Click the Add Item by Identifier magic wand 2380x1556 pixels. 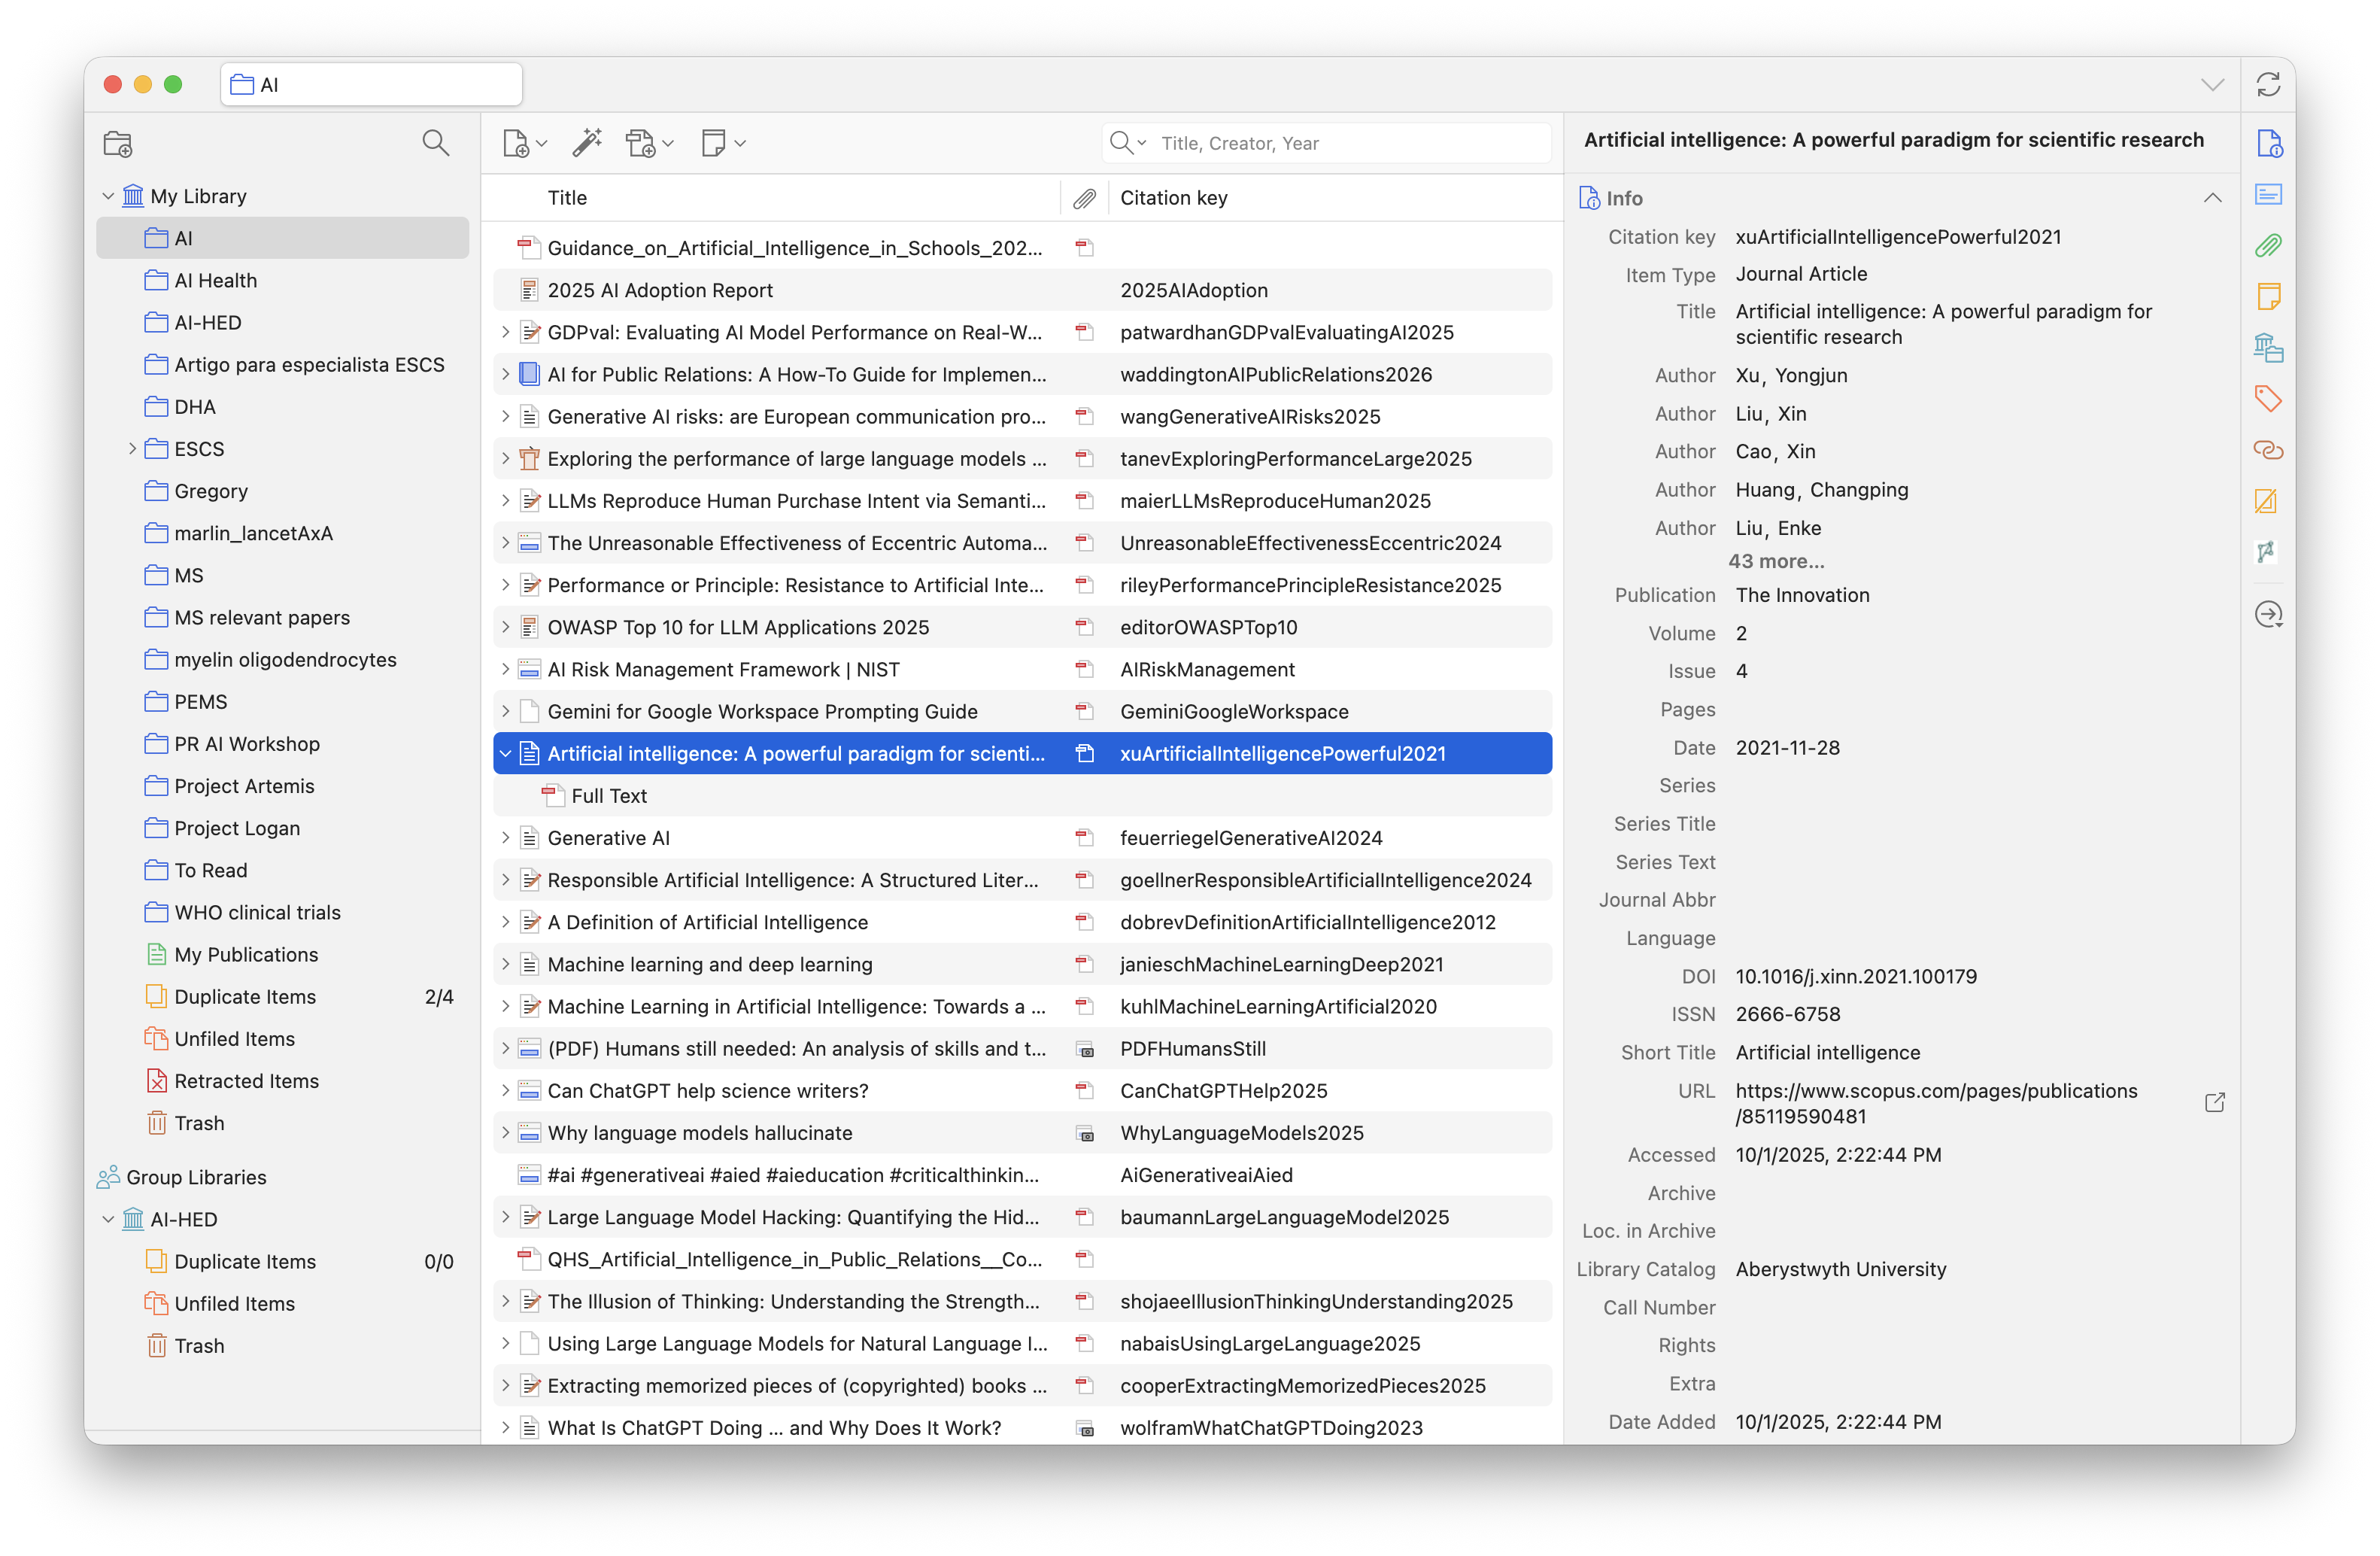(x=587, y=142)
